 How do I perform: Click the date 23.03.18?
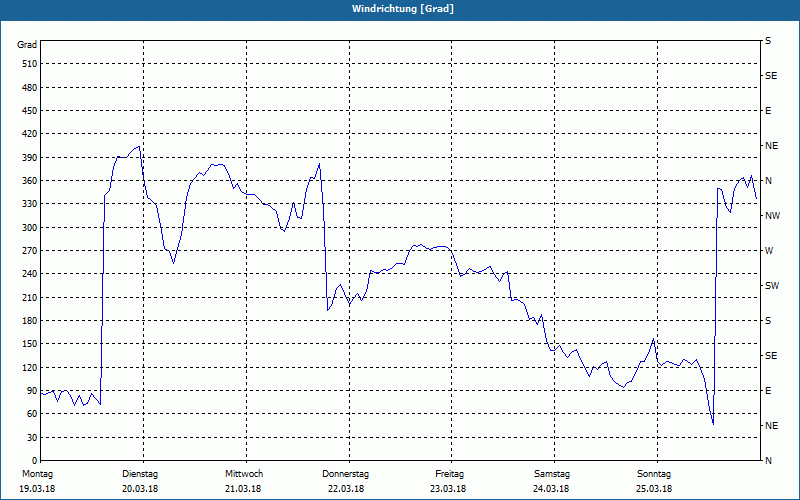[x=448, y=489]
